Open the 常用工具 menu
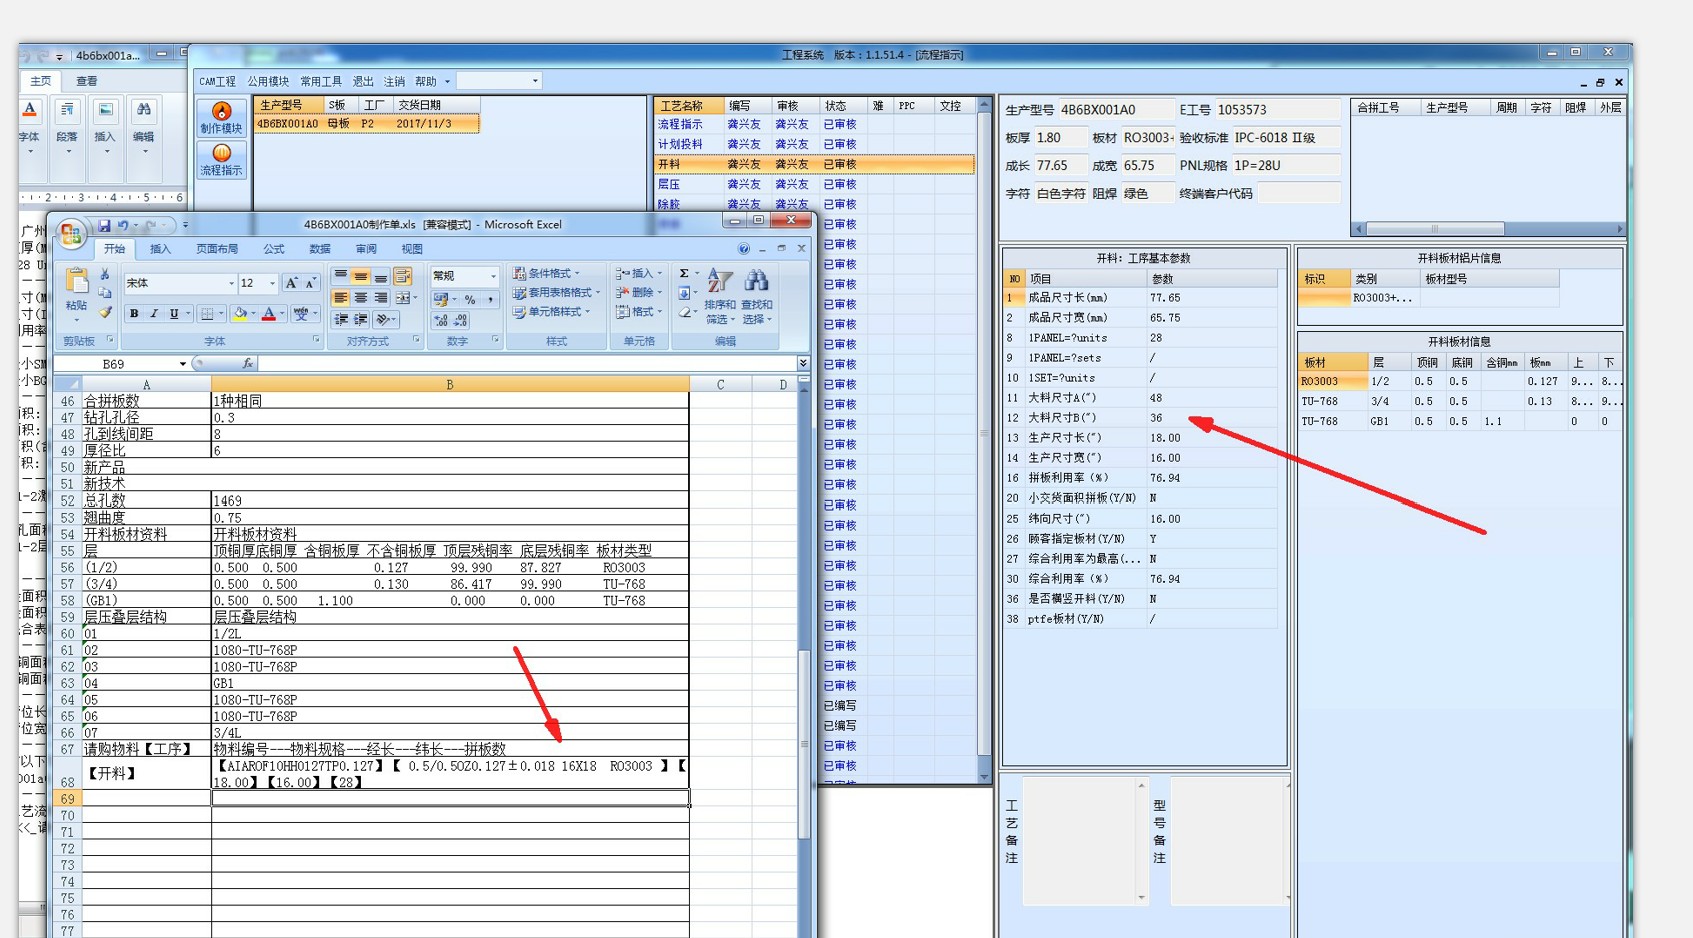 click(321, 81)
